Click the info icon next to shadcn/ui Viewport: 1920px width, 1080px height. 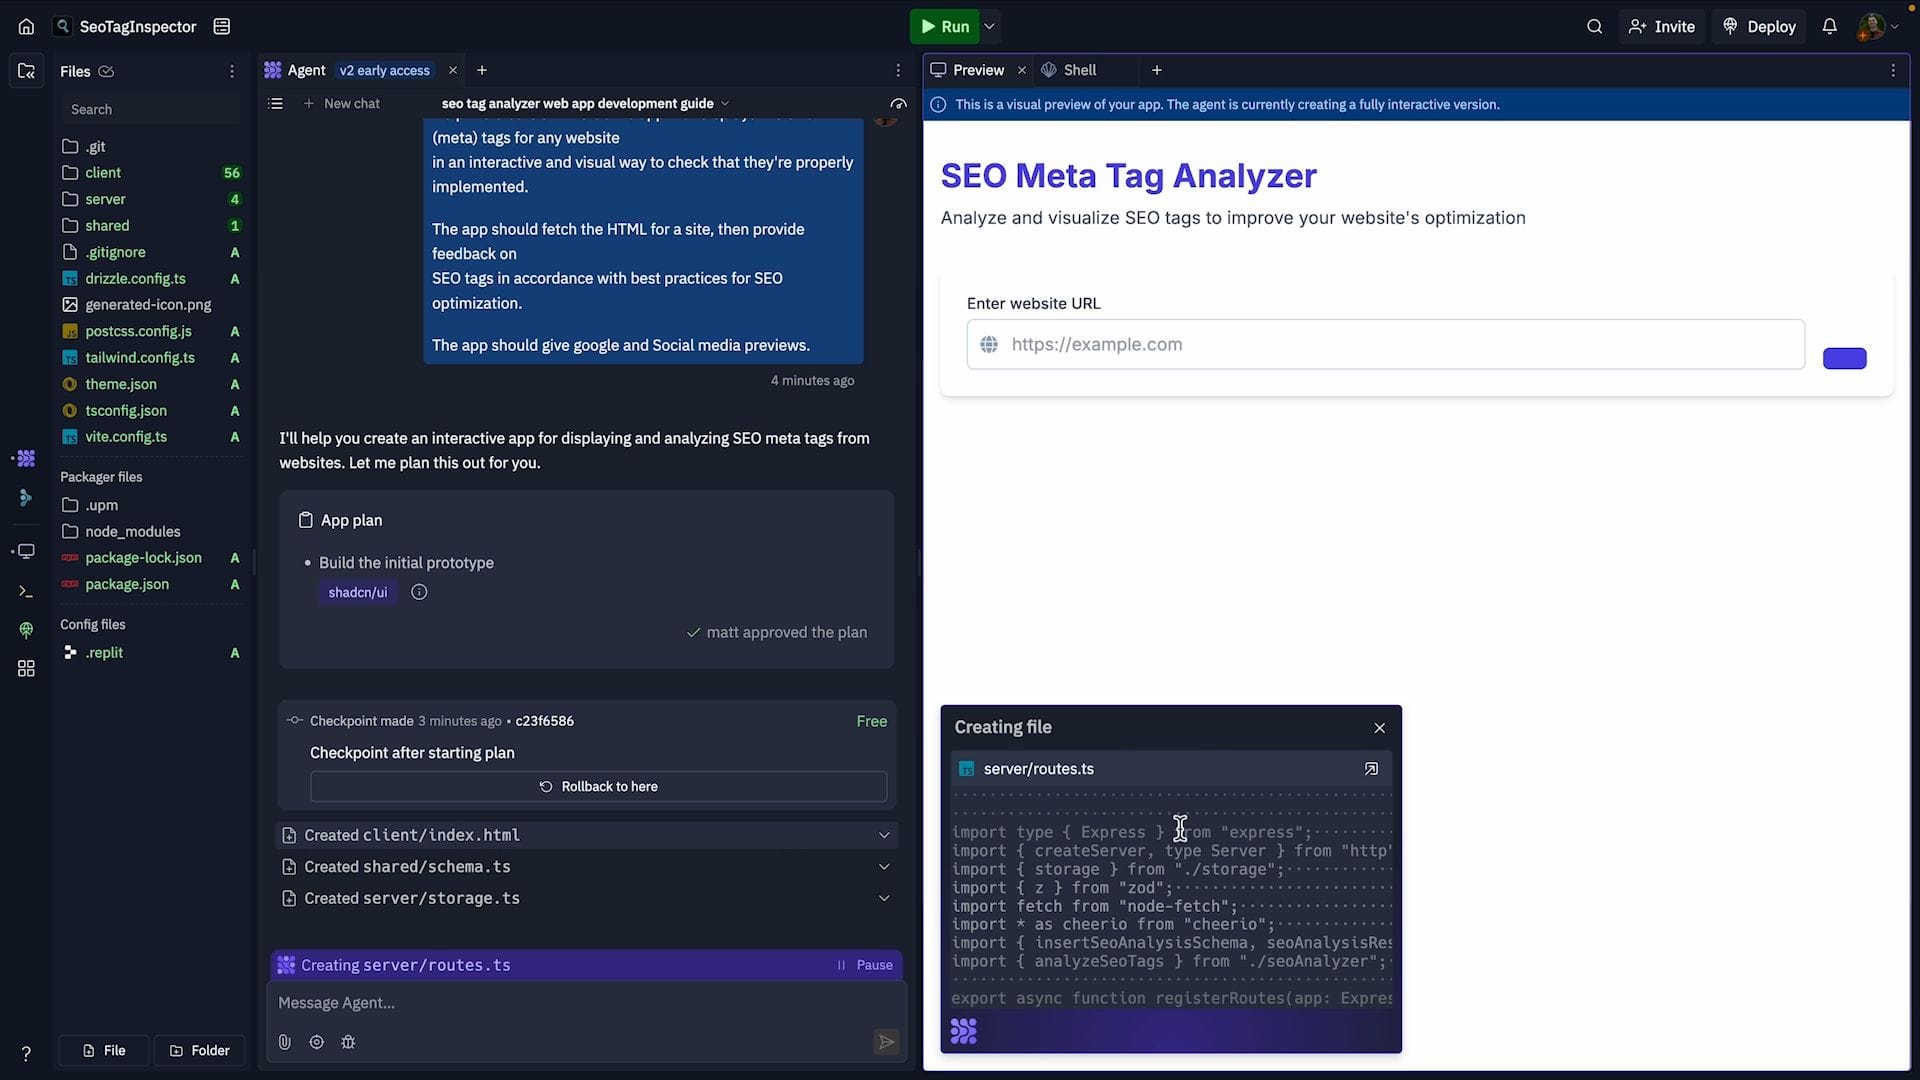click(419, 593)
